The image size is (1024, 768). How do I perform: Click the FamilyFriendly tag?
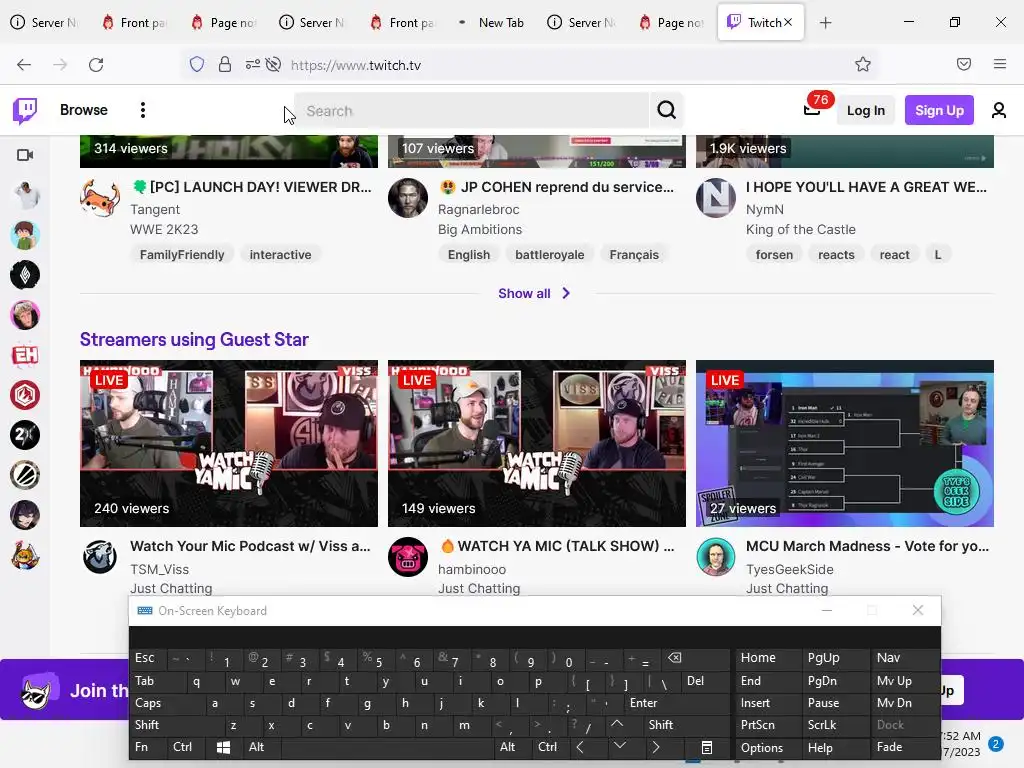[182, 255]
